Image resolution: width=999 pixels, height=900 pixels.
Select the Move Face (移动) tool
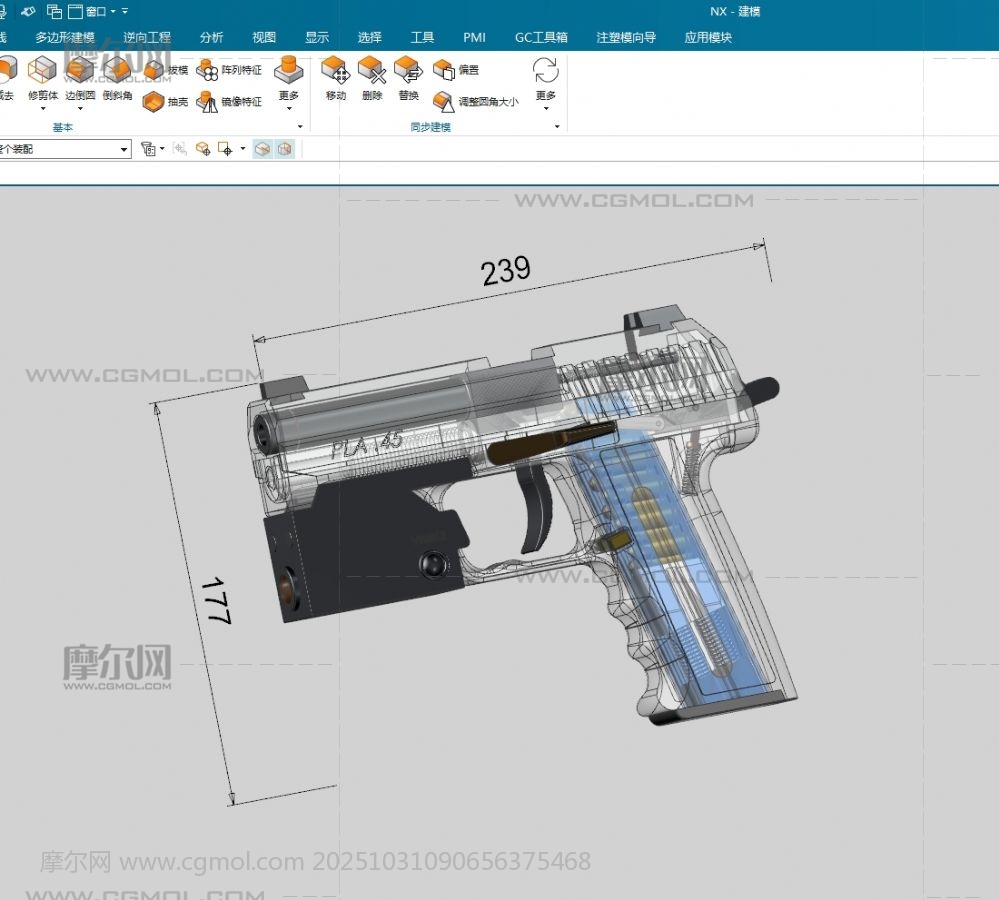(335, 78)
